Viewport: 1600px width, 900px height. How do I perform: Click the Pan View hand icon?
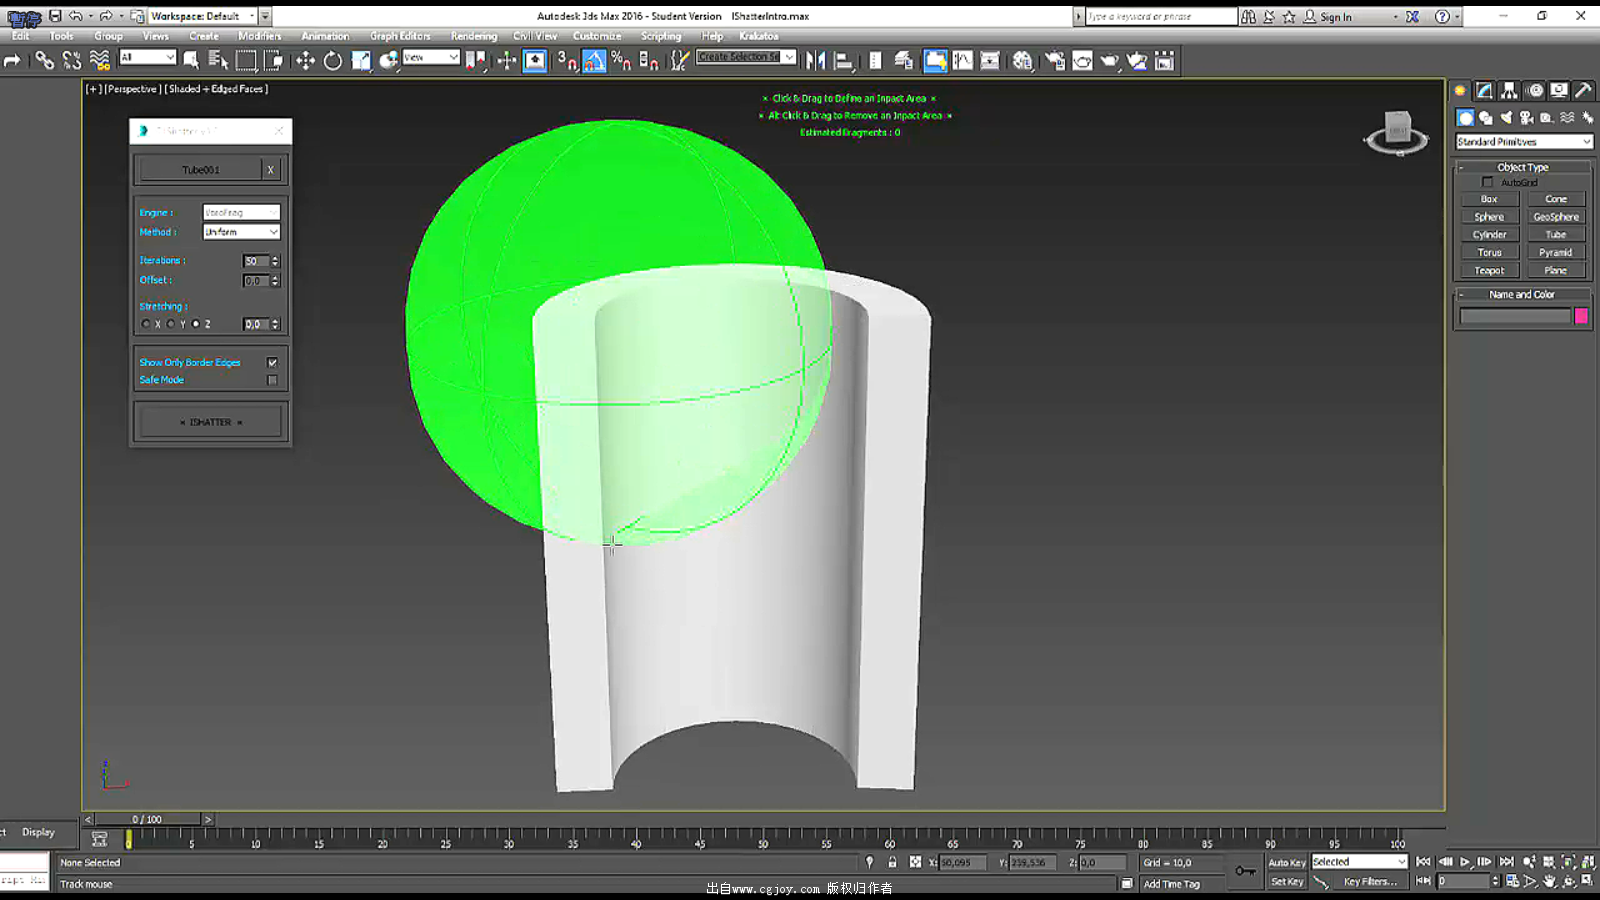click(1549, 881)
